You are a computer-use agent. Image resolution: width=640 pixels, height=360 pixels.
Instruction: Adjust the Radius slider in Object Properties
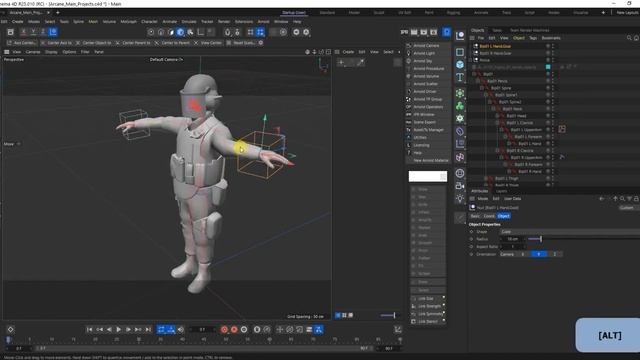tap(541, 239)
